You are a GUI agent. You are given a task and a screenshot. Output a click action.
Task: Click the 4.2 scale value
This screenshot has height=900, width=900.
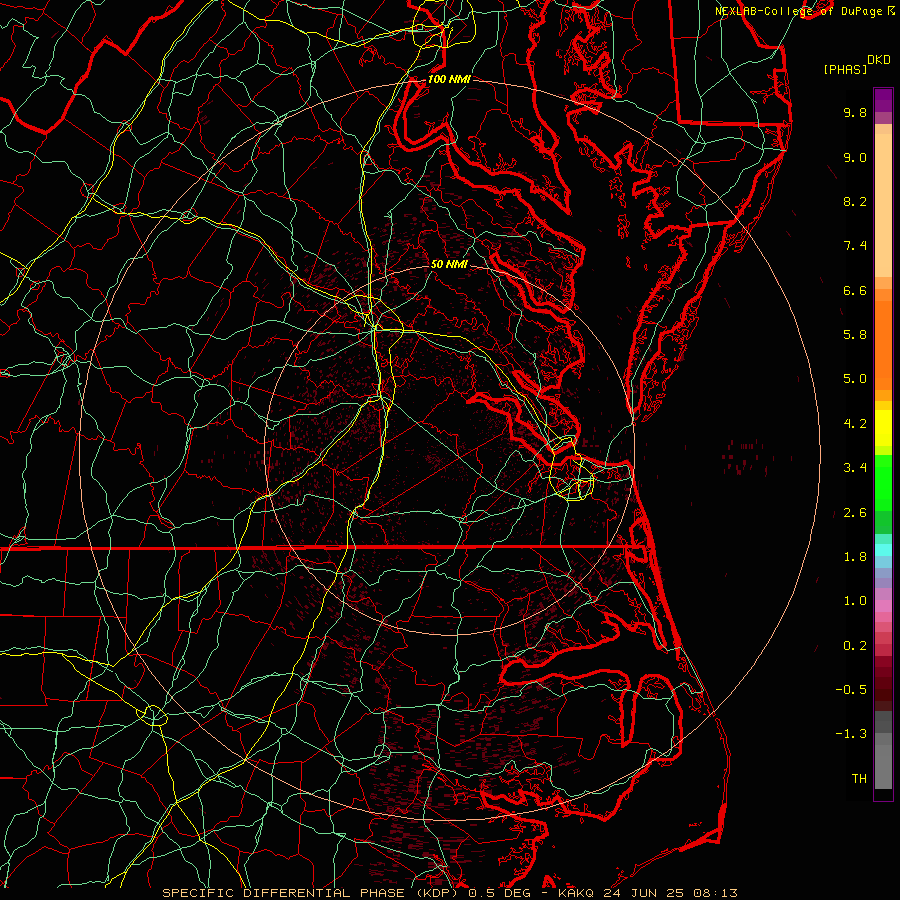pyautogui.click(x=855, y=424)
